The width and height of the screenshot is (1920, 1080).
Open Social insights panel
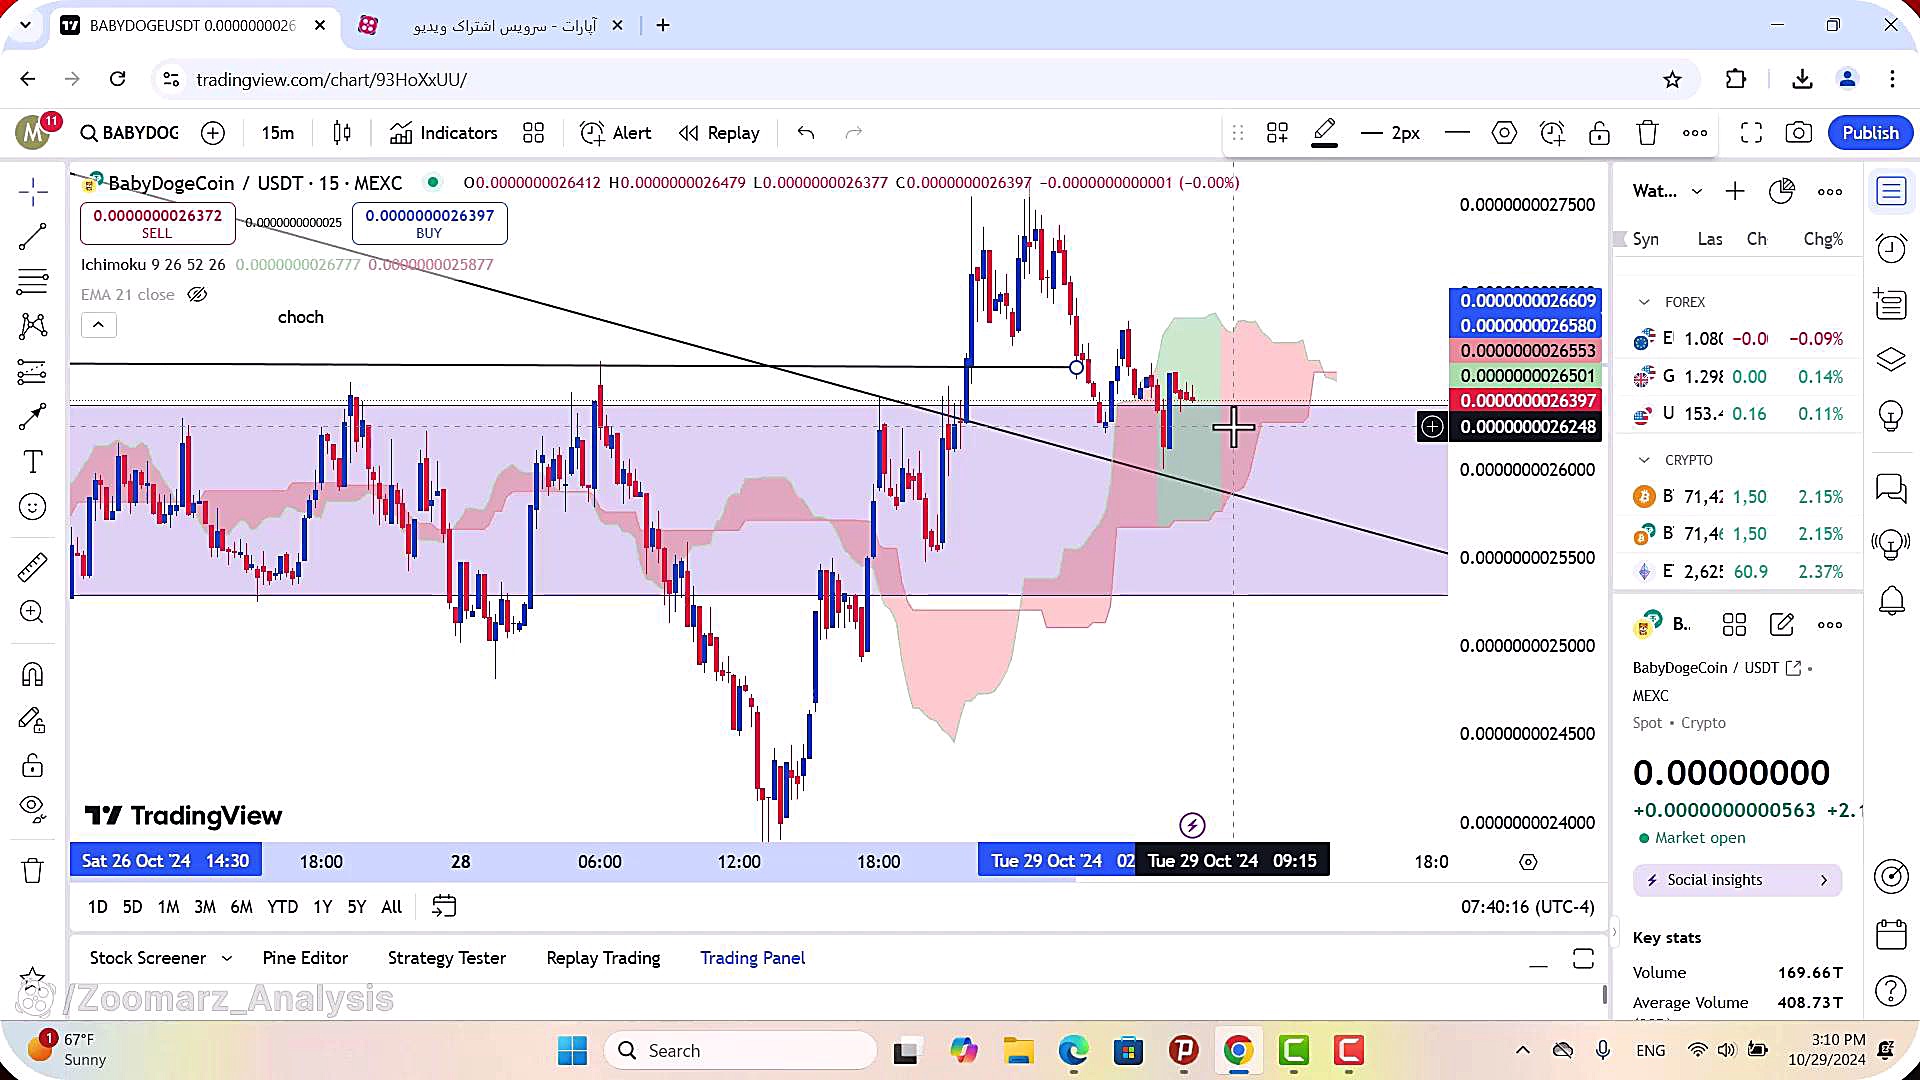1738,880
